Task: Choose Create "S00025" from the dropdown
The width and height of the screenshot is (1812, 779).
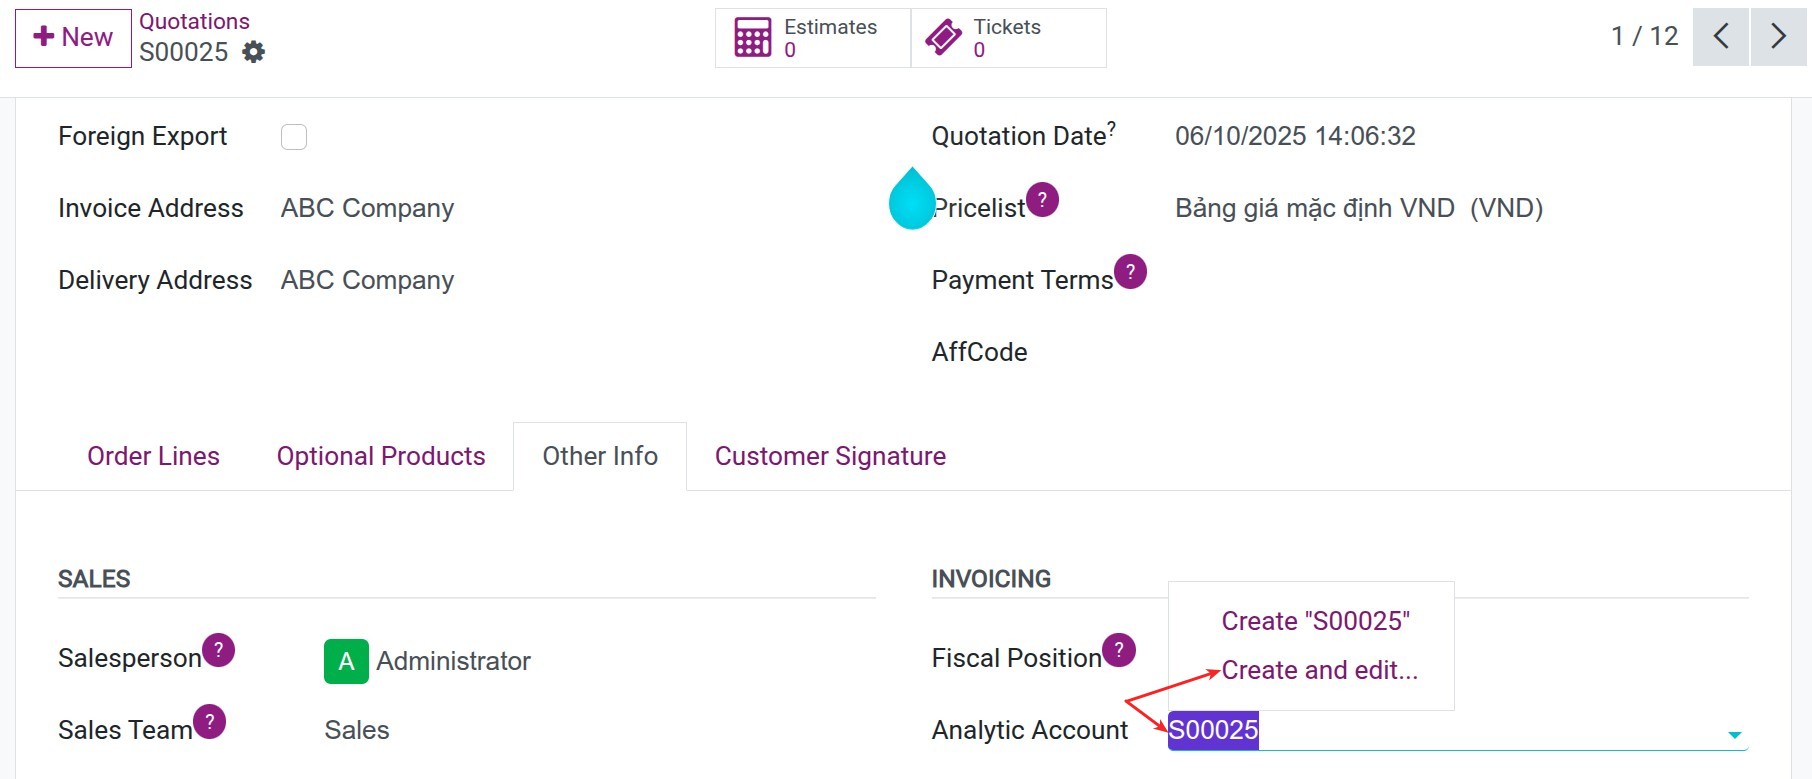Action: (x=1315, y=621)
